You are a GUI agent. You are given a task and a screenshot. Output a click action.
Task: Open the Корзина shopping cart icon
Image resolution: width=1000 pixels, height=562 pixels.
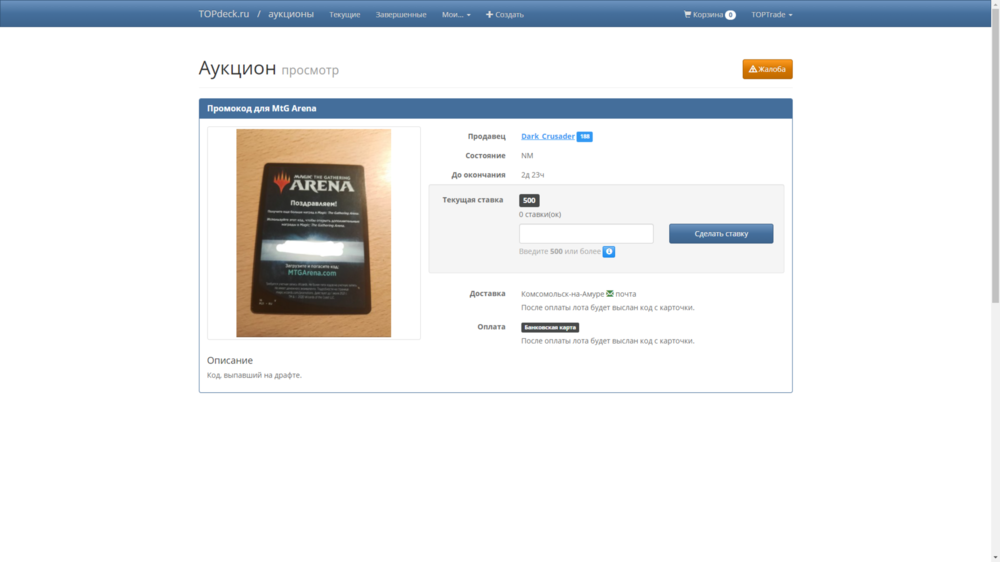pos(687,14)
